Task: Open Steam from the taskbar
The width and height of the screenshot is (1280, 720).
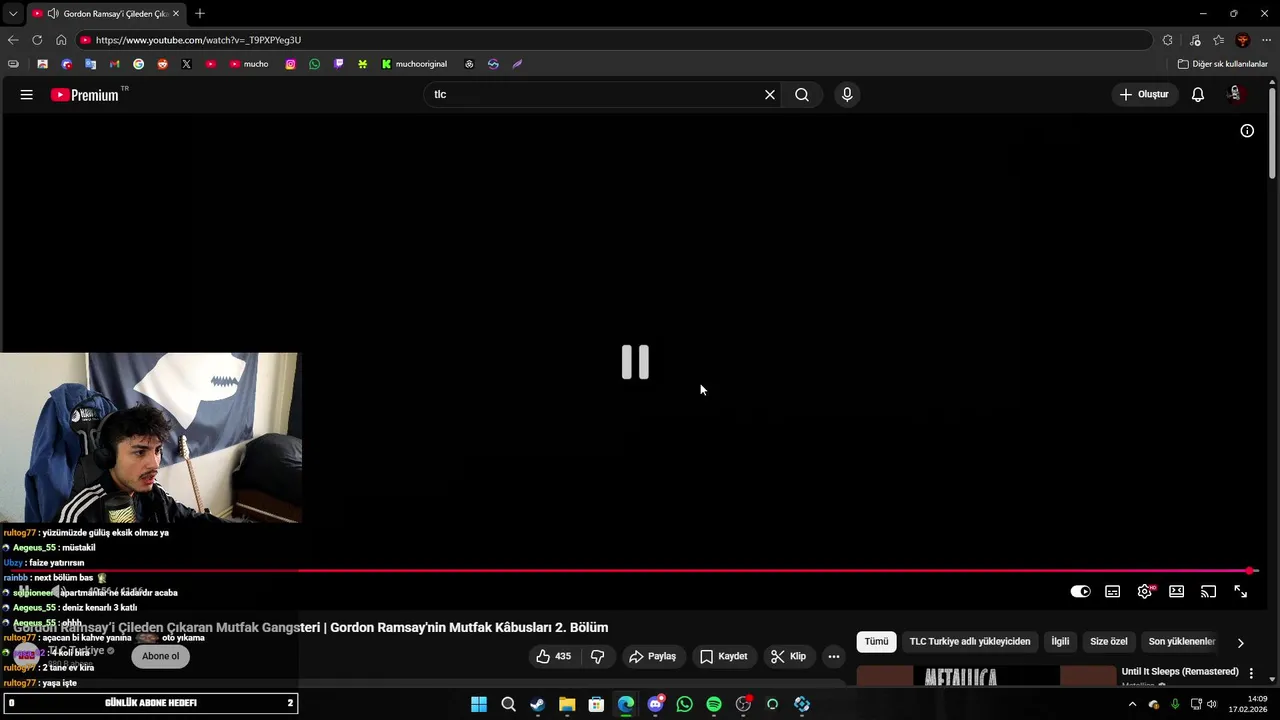Action: click(x=537, y=704)
